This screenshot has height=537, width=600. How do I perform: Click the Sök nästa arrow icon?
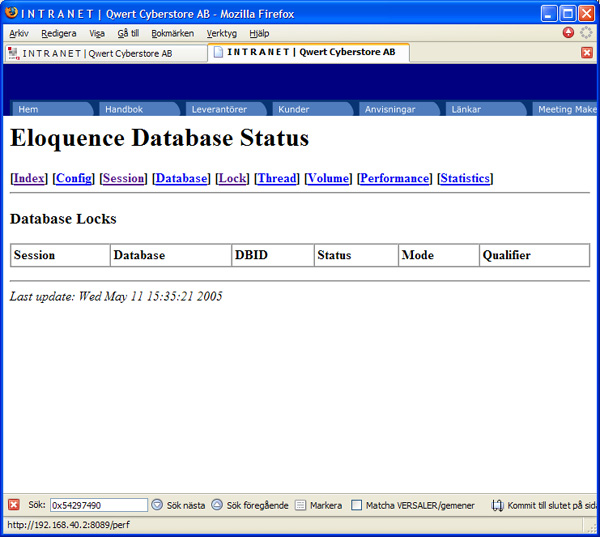[x=157, y=505]
